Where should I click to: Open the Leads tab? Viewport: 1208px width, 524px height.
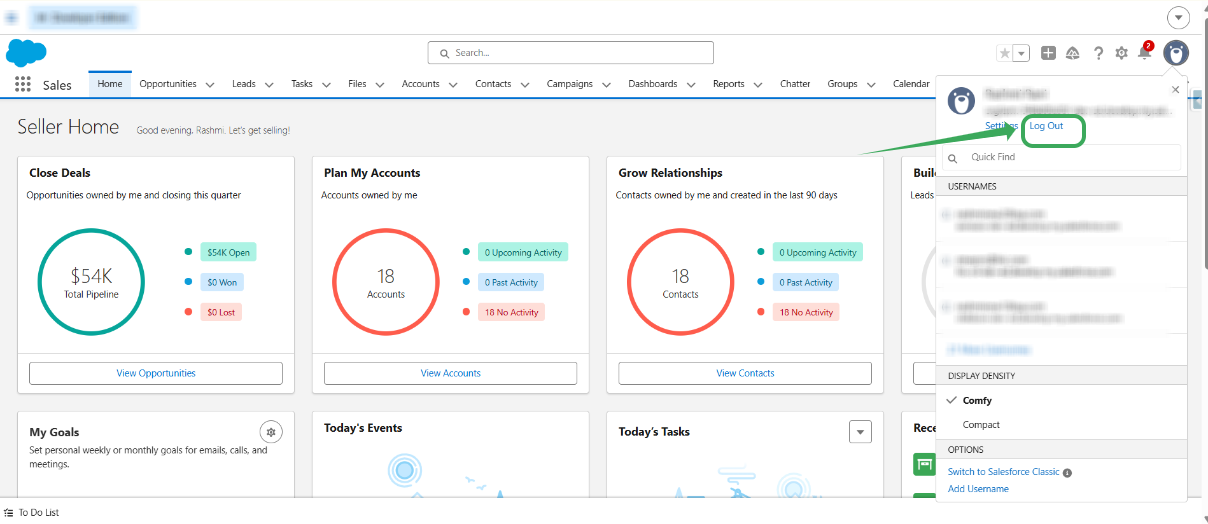[x=244, y=84]
